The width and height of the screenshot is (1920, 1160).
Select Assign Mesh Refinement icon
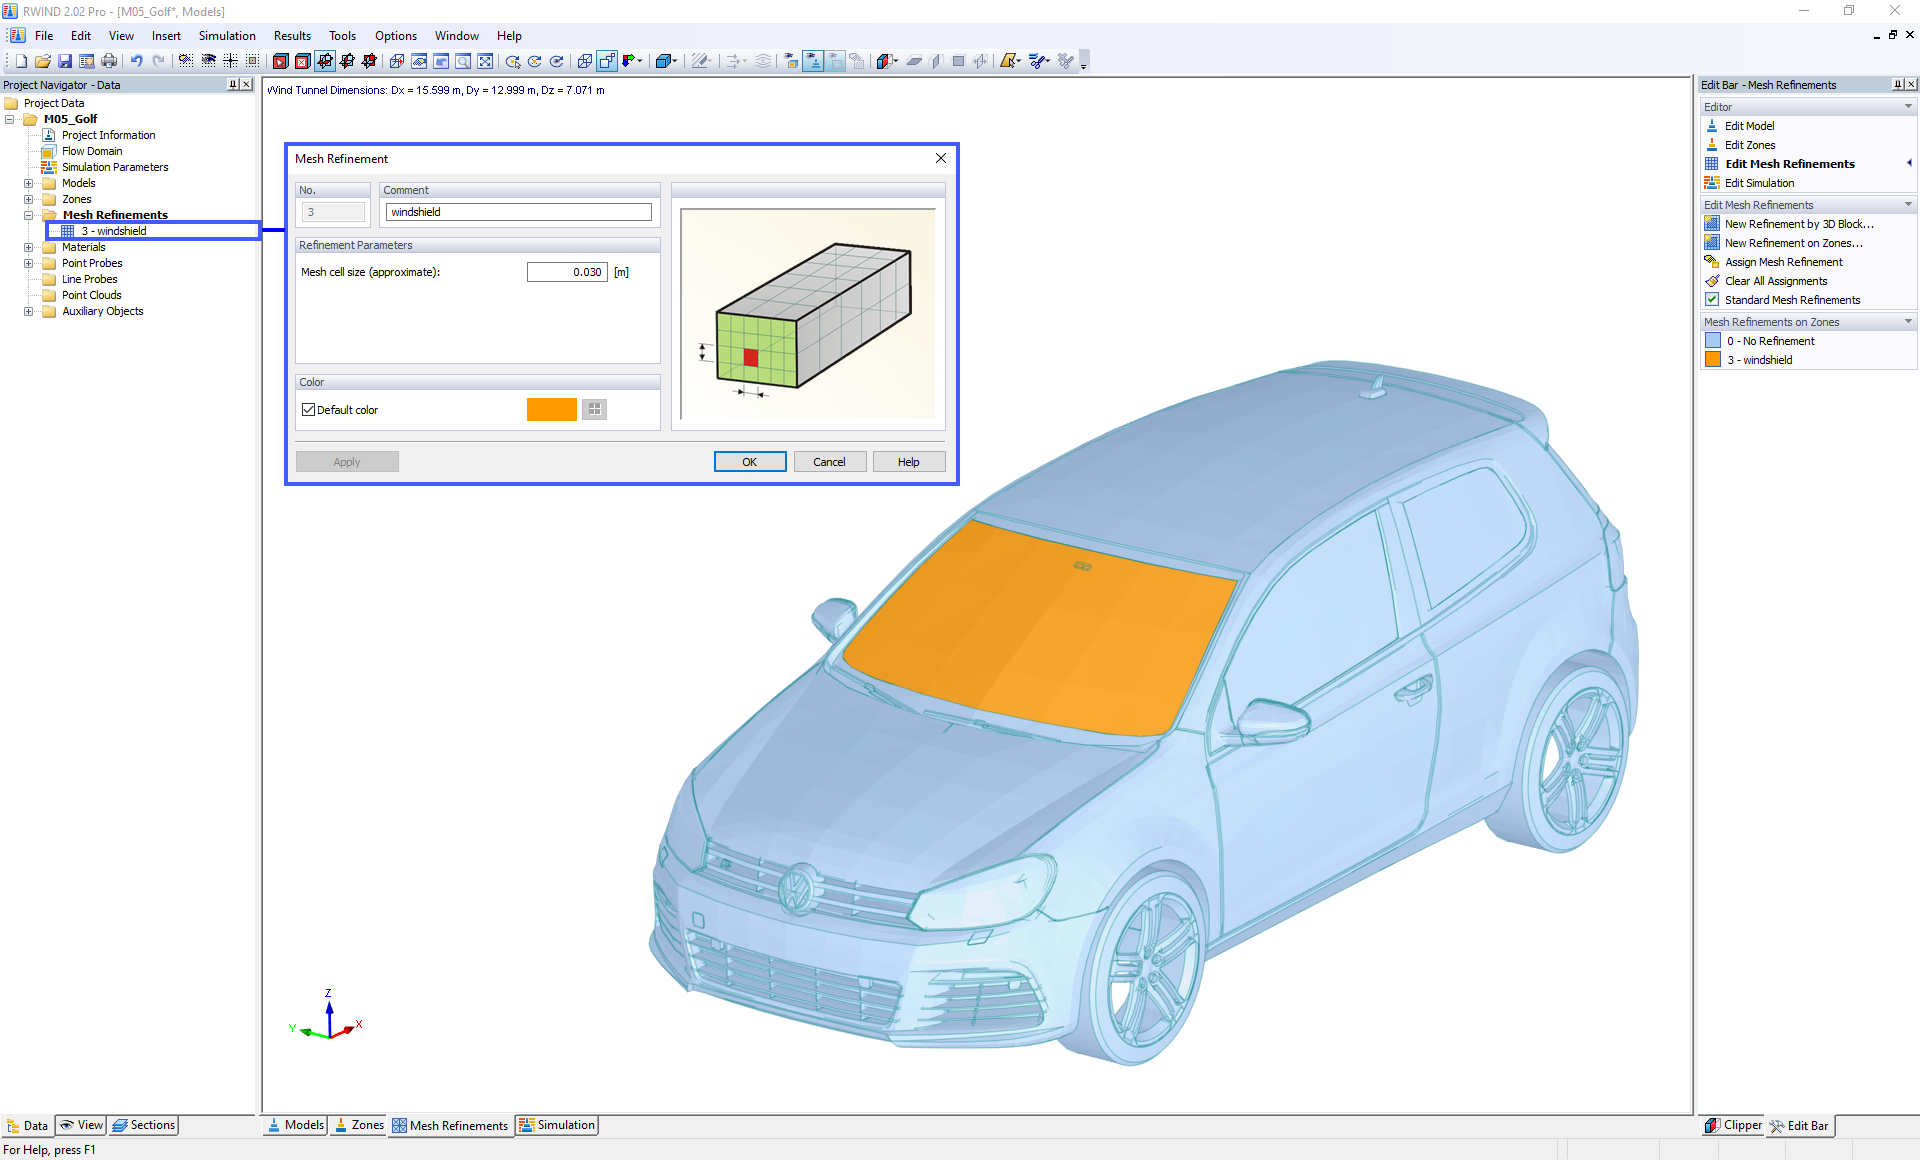coord(1710,261)
